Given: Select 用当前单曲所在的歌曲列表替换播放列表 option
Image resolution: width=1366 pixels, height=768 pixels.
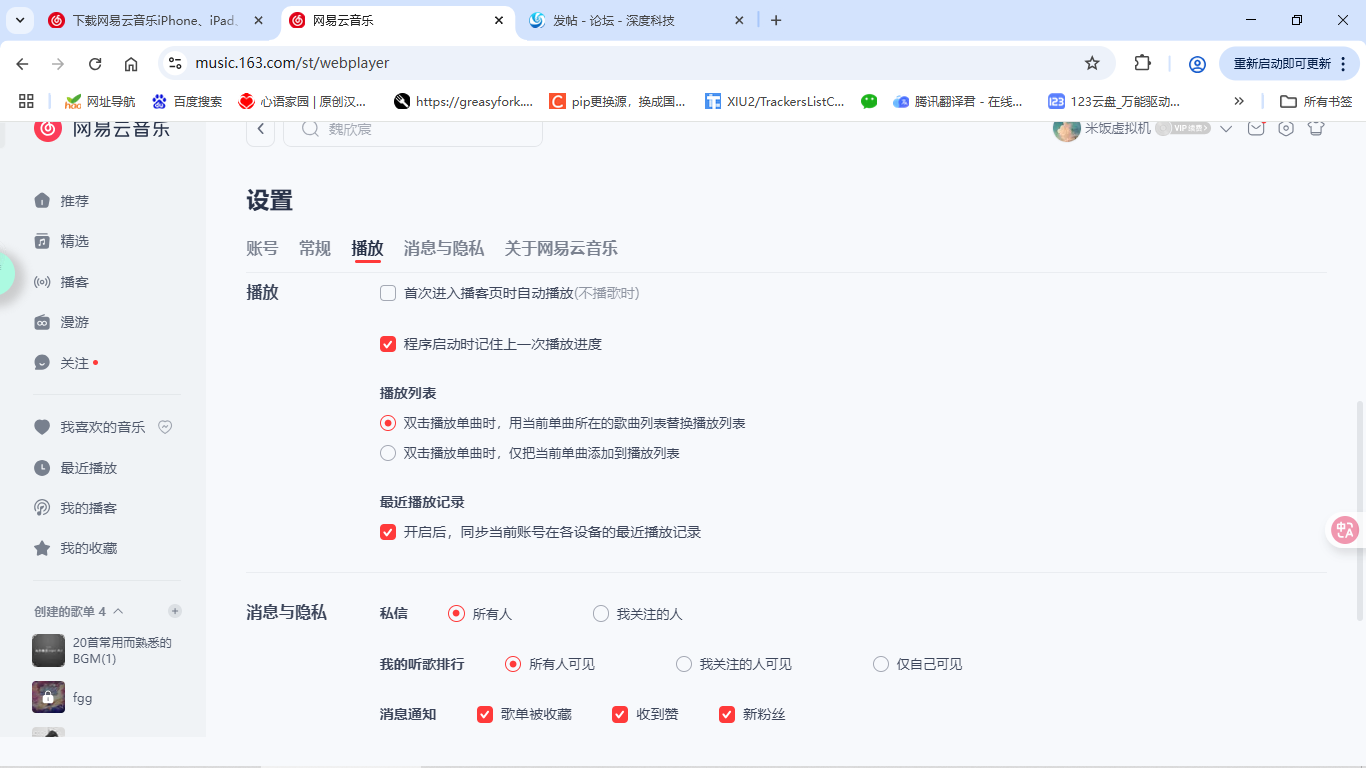Looking at the screenshot, I should [388, 423].
